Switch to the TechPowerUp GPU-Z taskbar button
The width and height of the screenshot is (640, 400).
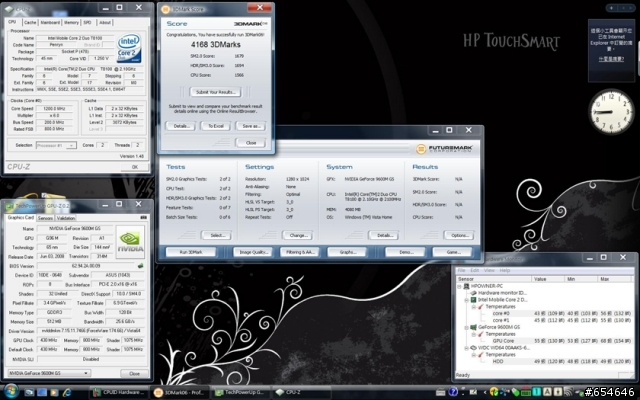(x=240, y=392)
